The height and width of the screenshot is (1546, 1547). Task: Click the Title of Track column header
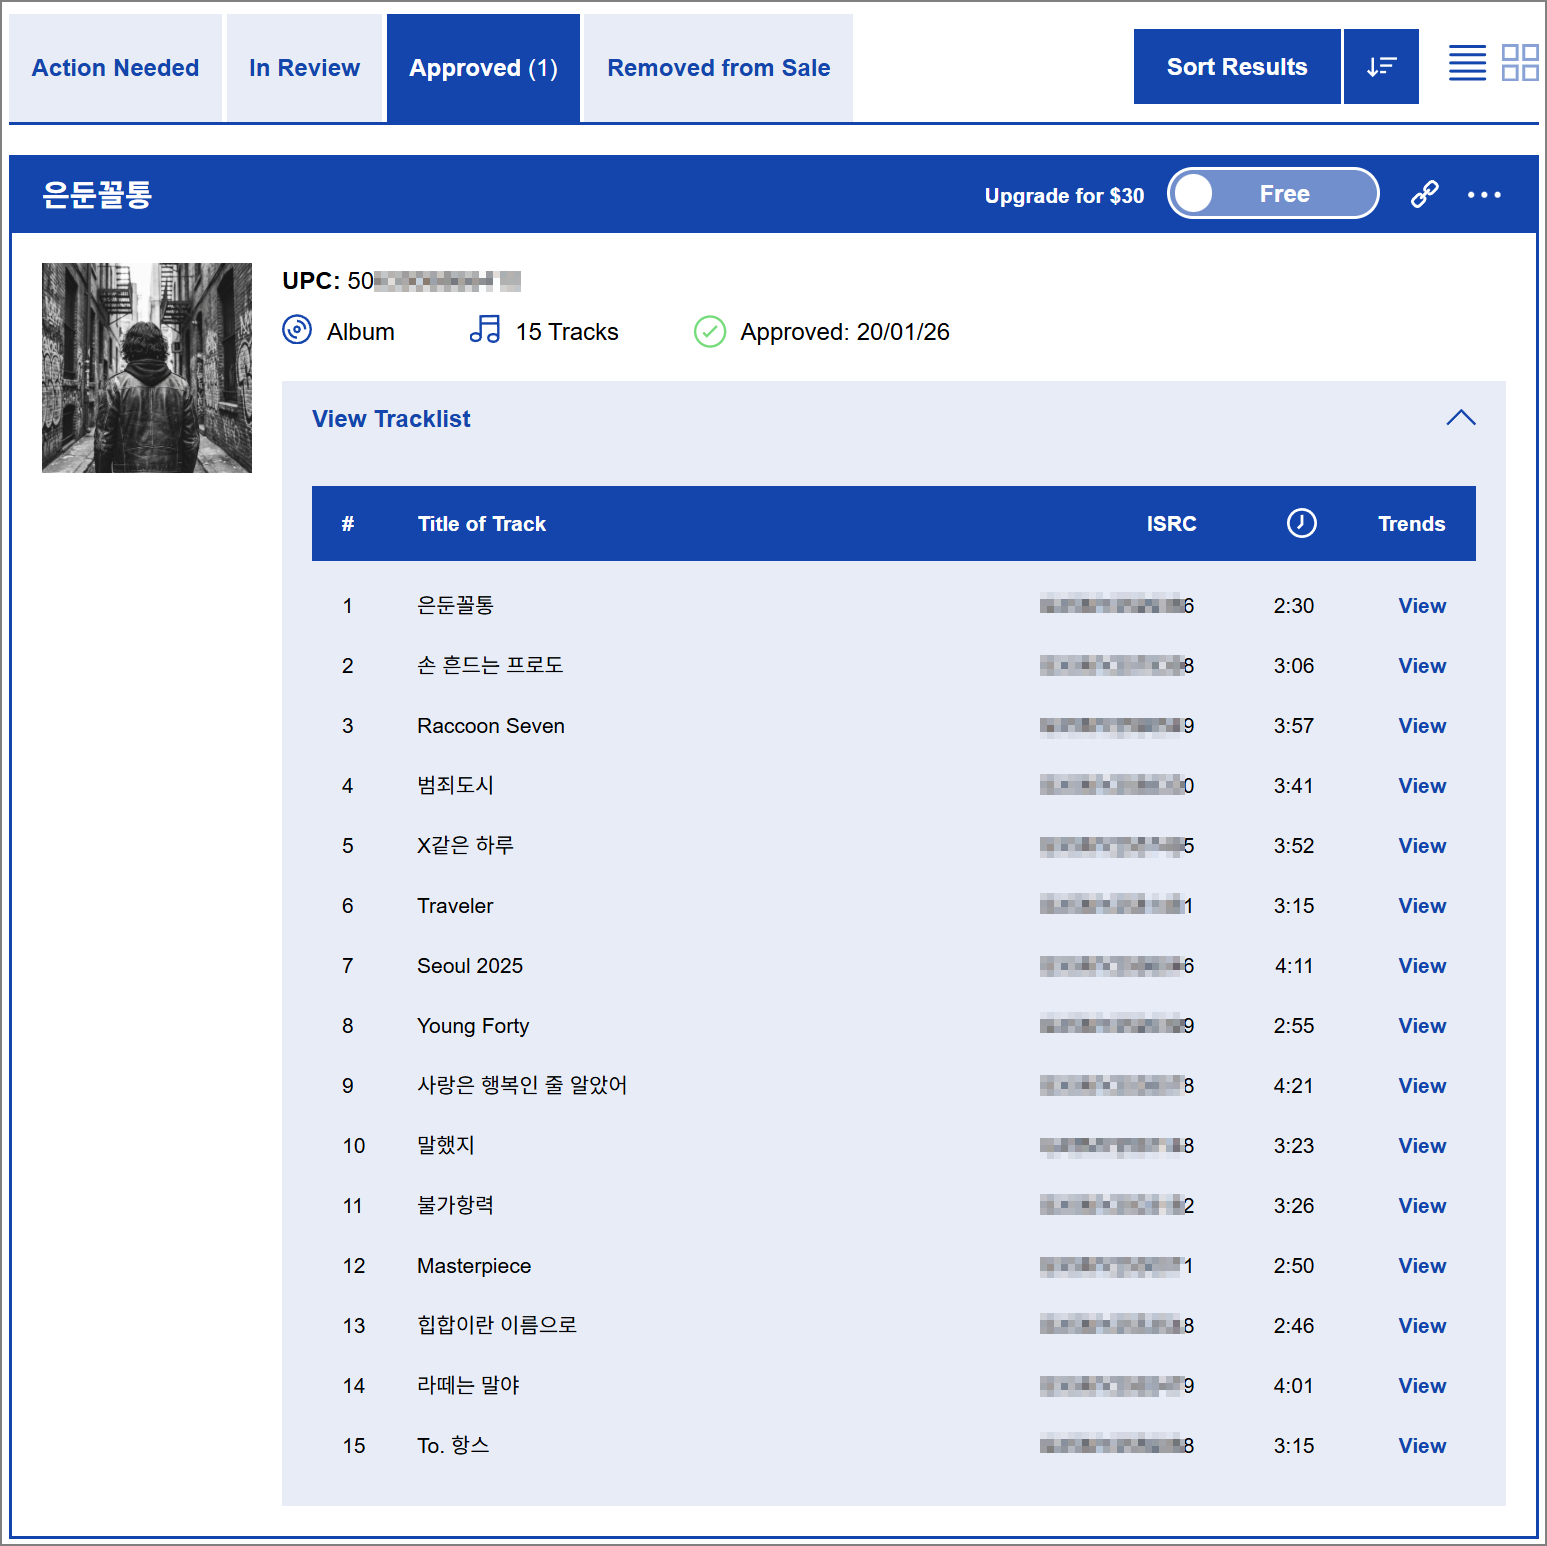[x=481, y=524]
